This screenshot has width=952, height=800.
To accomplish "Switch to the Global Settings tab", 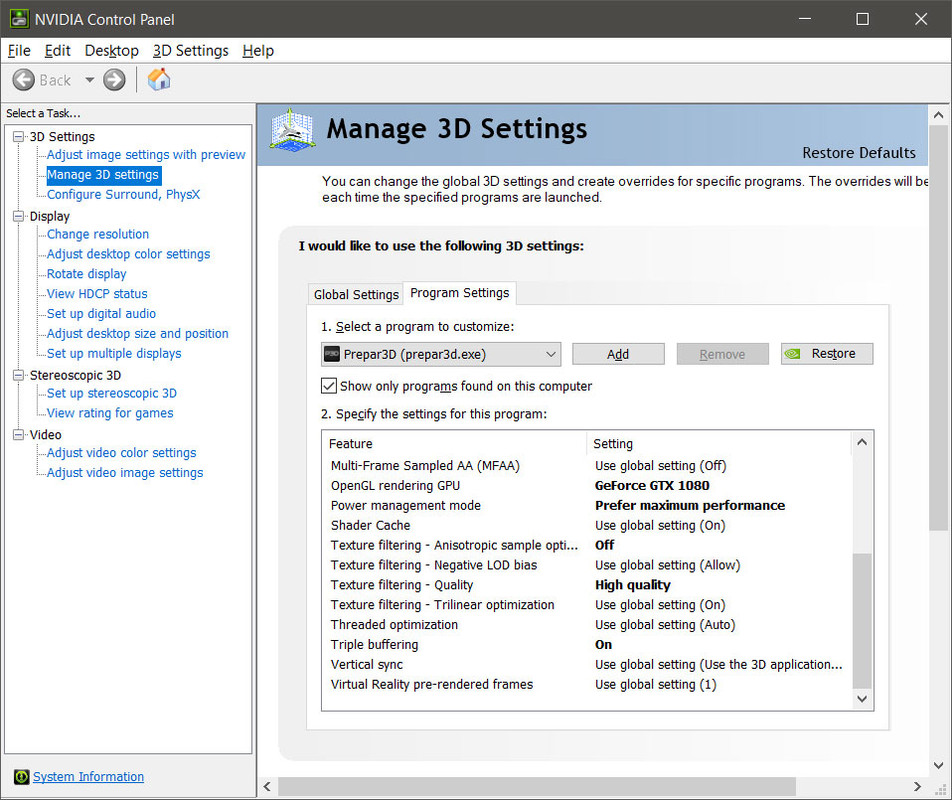I will point(356,294).
